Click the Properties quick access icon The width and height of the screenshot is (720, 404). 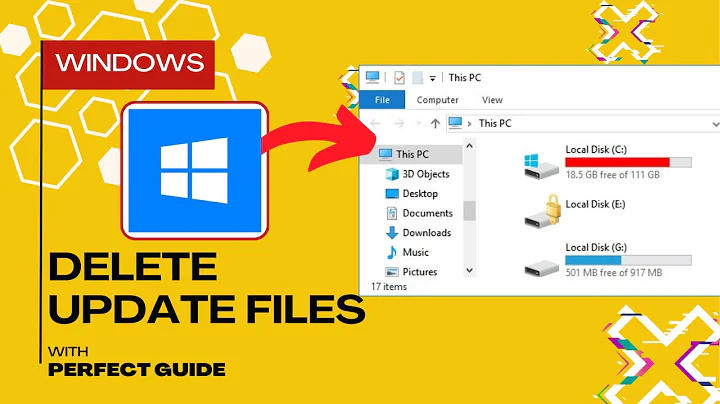pyautogui.click(x=399, y=78)
